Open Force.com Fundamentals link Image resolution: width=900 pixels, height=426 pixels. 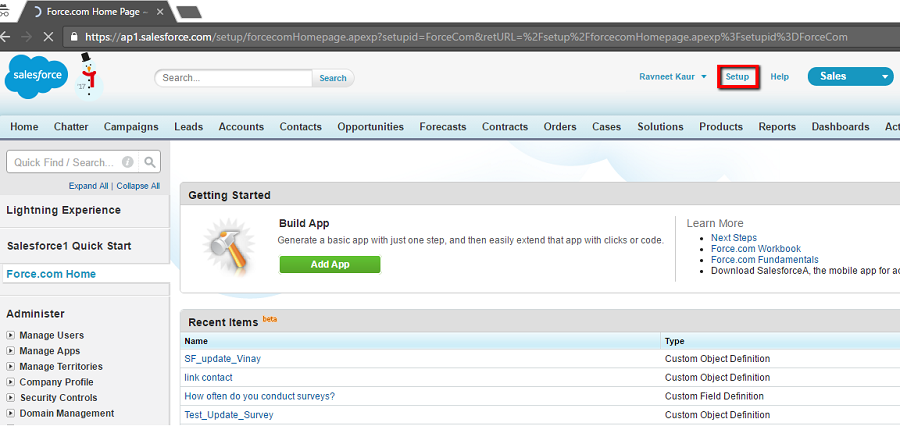[x=765, y=260]
